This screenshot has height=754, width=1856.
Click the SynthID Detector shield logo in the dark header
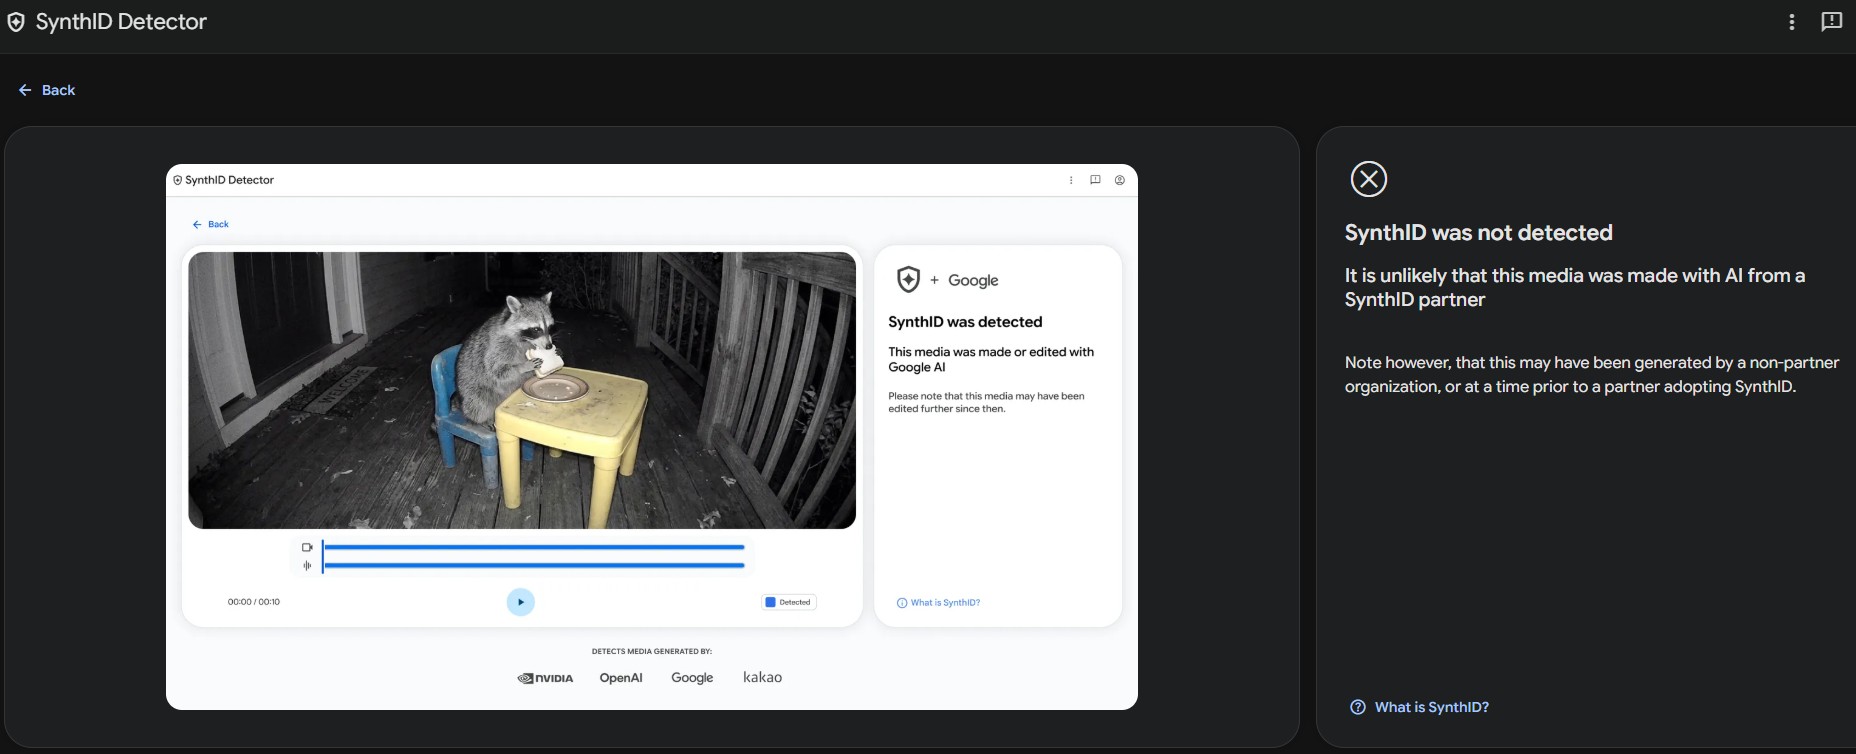(x=16, y=22)
